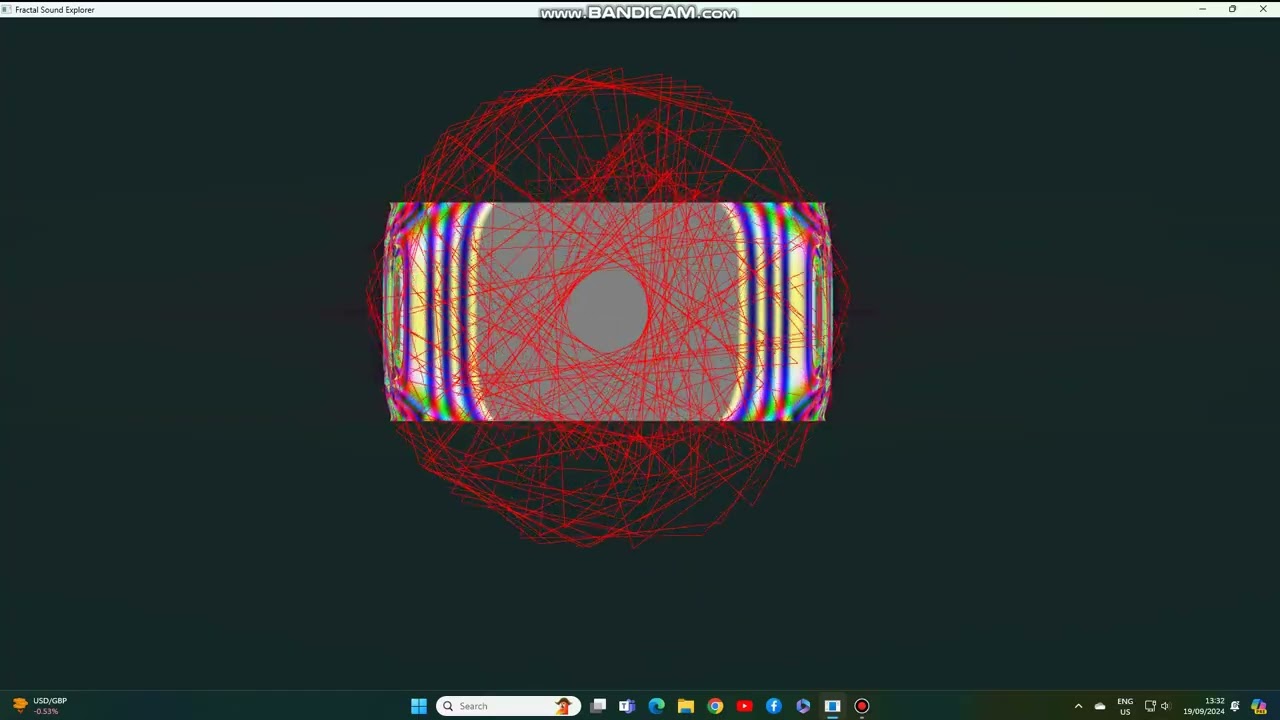Launch Microsoft Teams from the taskbar
This screenshot has width=1280, height=720.
627,706
